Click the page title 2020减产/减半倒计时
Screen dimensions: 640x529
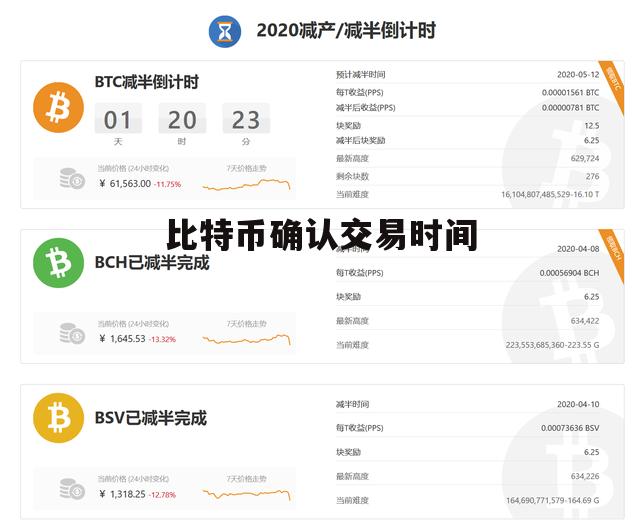tap(346, 31)
